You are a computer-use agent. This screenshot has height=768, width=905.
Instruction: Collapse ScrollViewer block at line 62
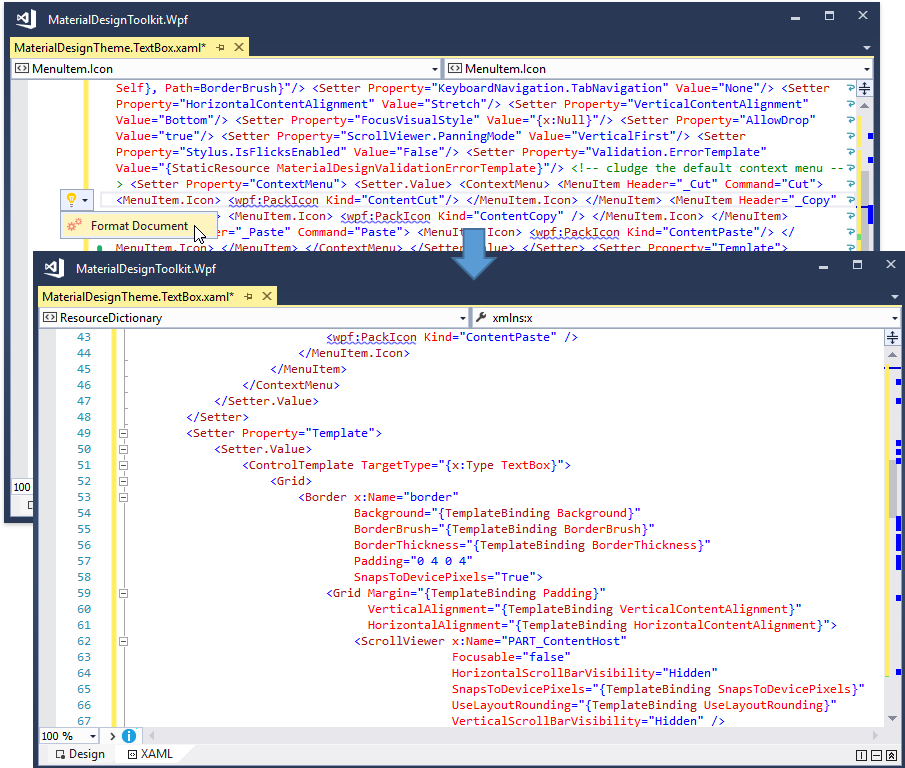(124, 641)
